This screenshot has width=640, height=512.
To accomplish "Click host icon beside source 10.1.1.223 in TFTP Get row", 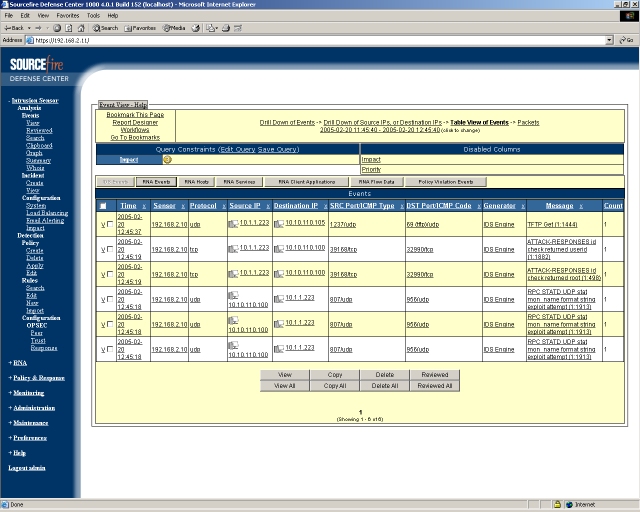I will point(233,224).
